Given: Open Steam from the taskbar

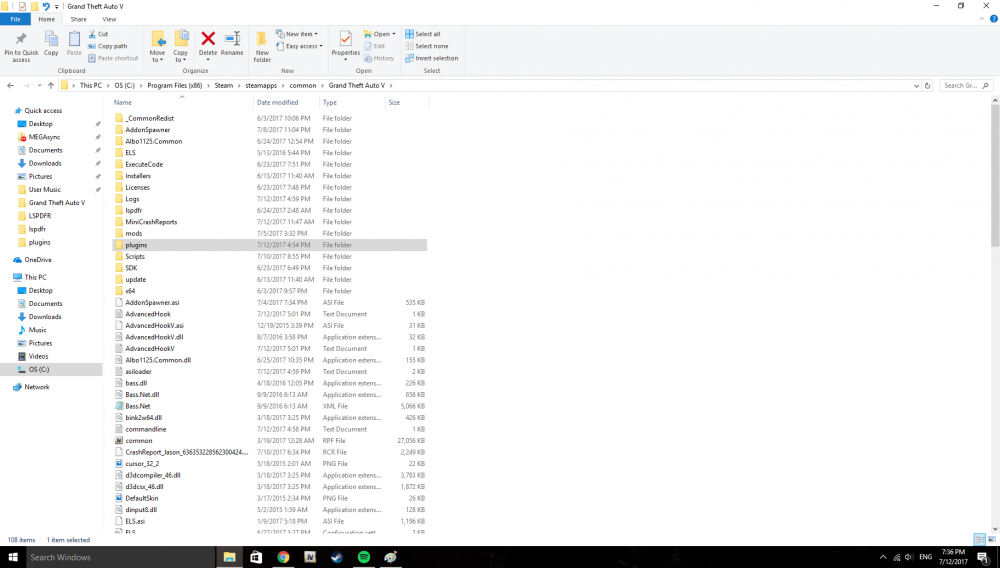Looking at the screenshot, I should point(337,557).
